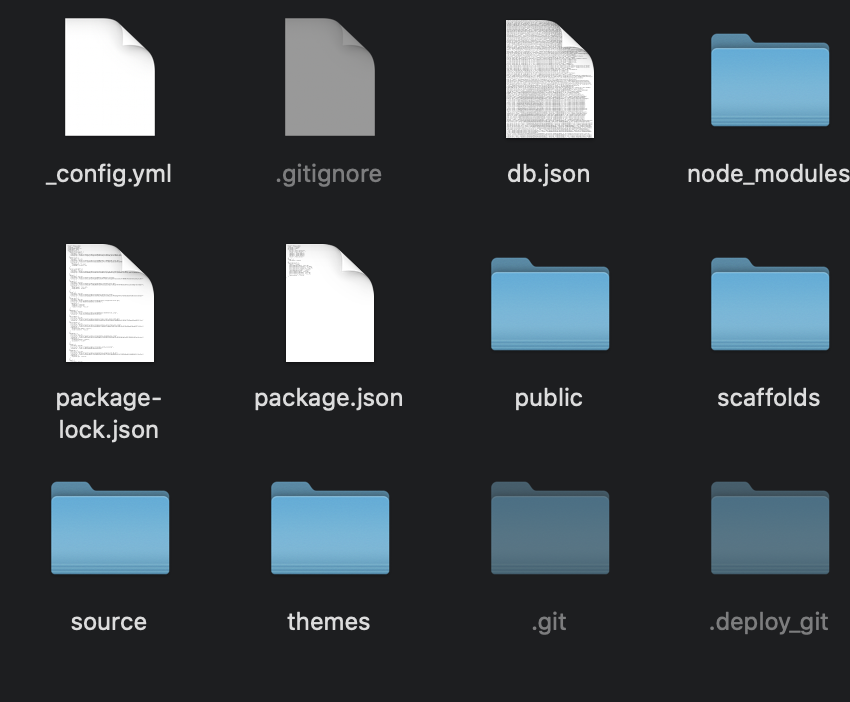Screen dimensions: 850x702
Task: Select the source folder icon
Action: pos(109,528)
